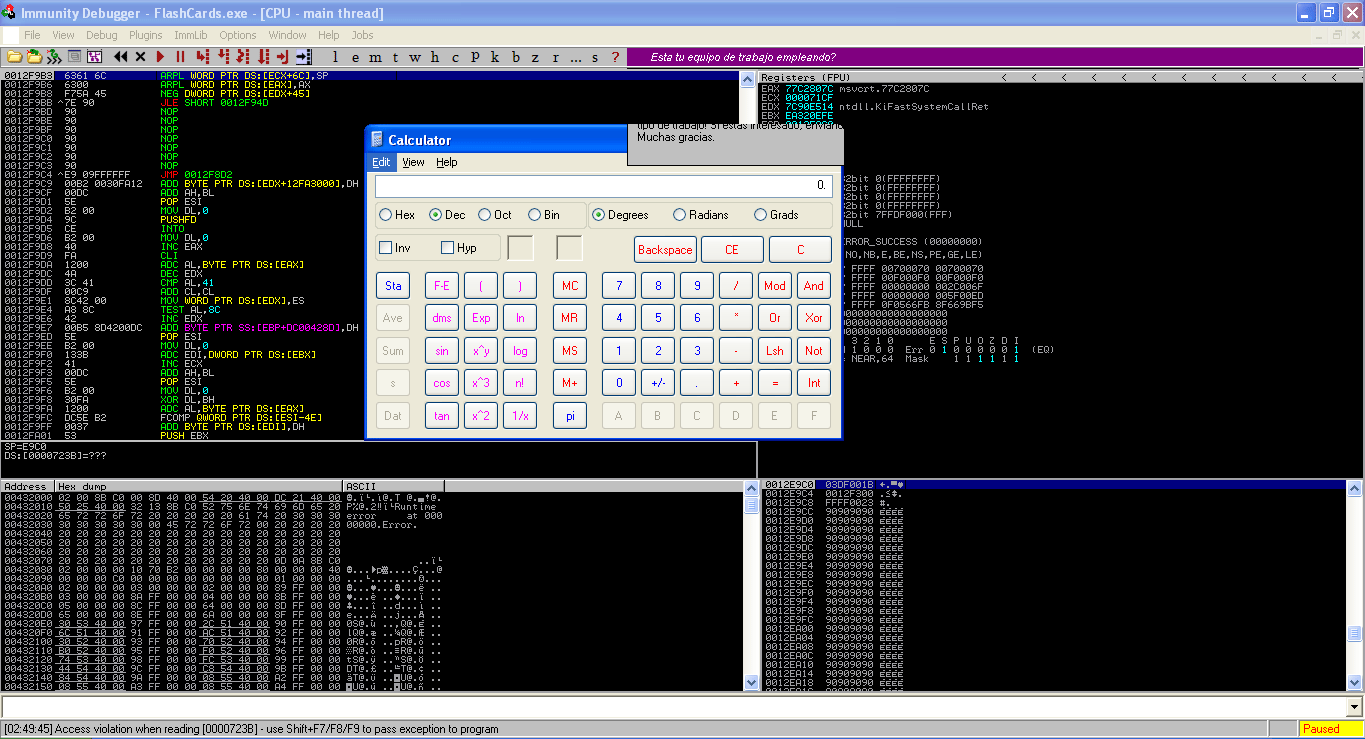
Task: Click the Restart program rewind icon
Action: click(x=121, y=56)
